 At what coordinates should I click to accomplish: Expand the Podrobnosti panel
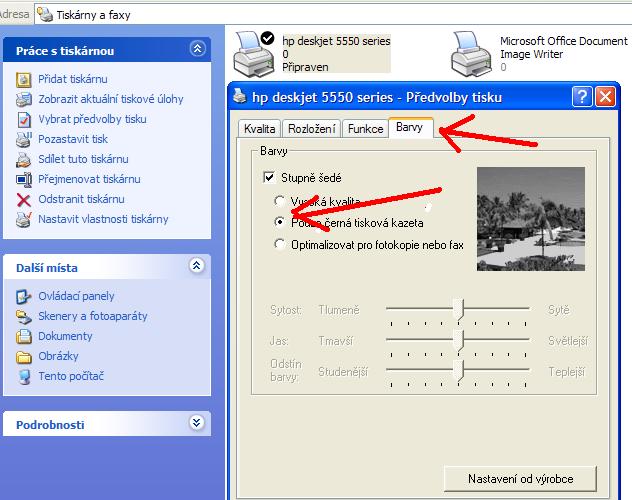(x=197, y=423)
